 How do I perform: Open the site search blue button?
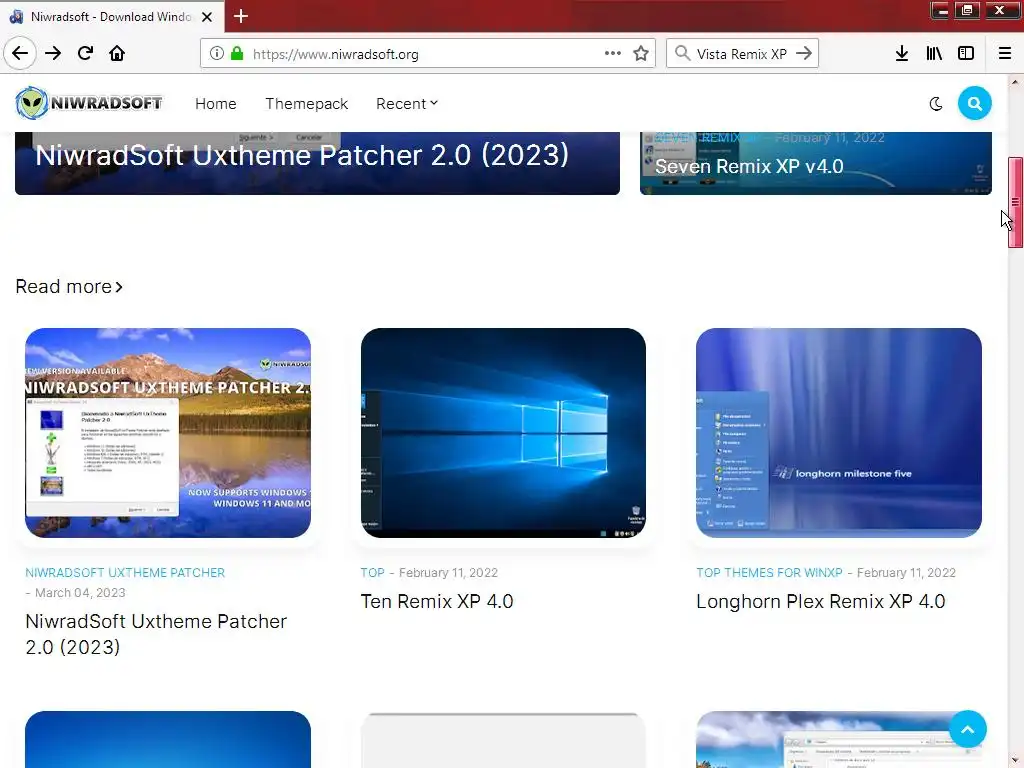click(974, 103)
